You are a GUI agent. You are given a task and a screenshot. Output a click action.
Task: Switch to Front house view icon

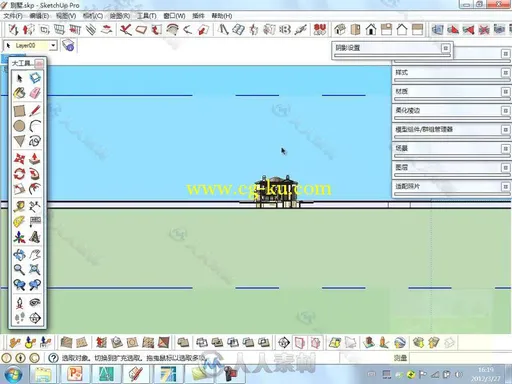(371, 29)
